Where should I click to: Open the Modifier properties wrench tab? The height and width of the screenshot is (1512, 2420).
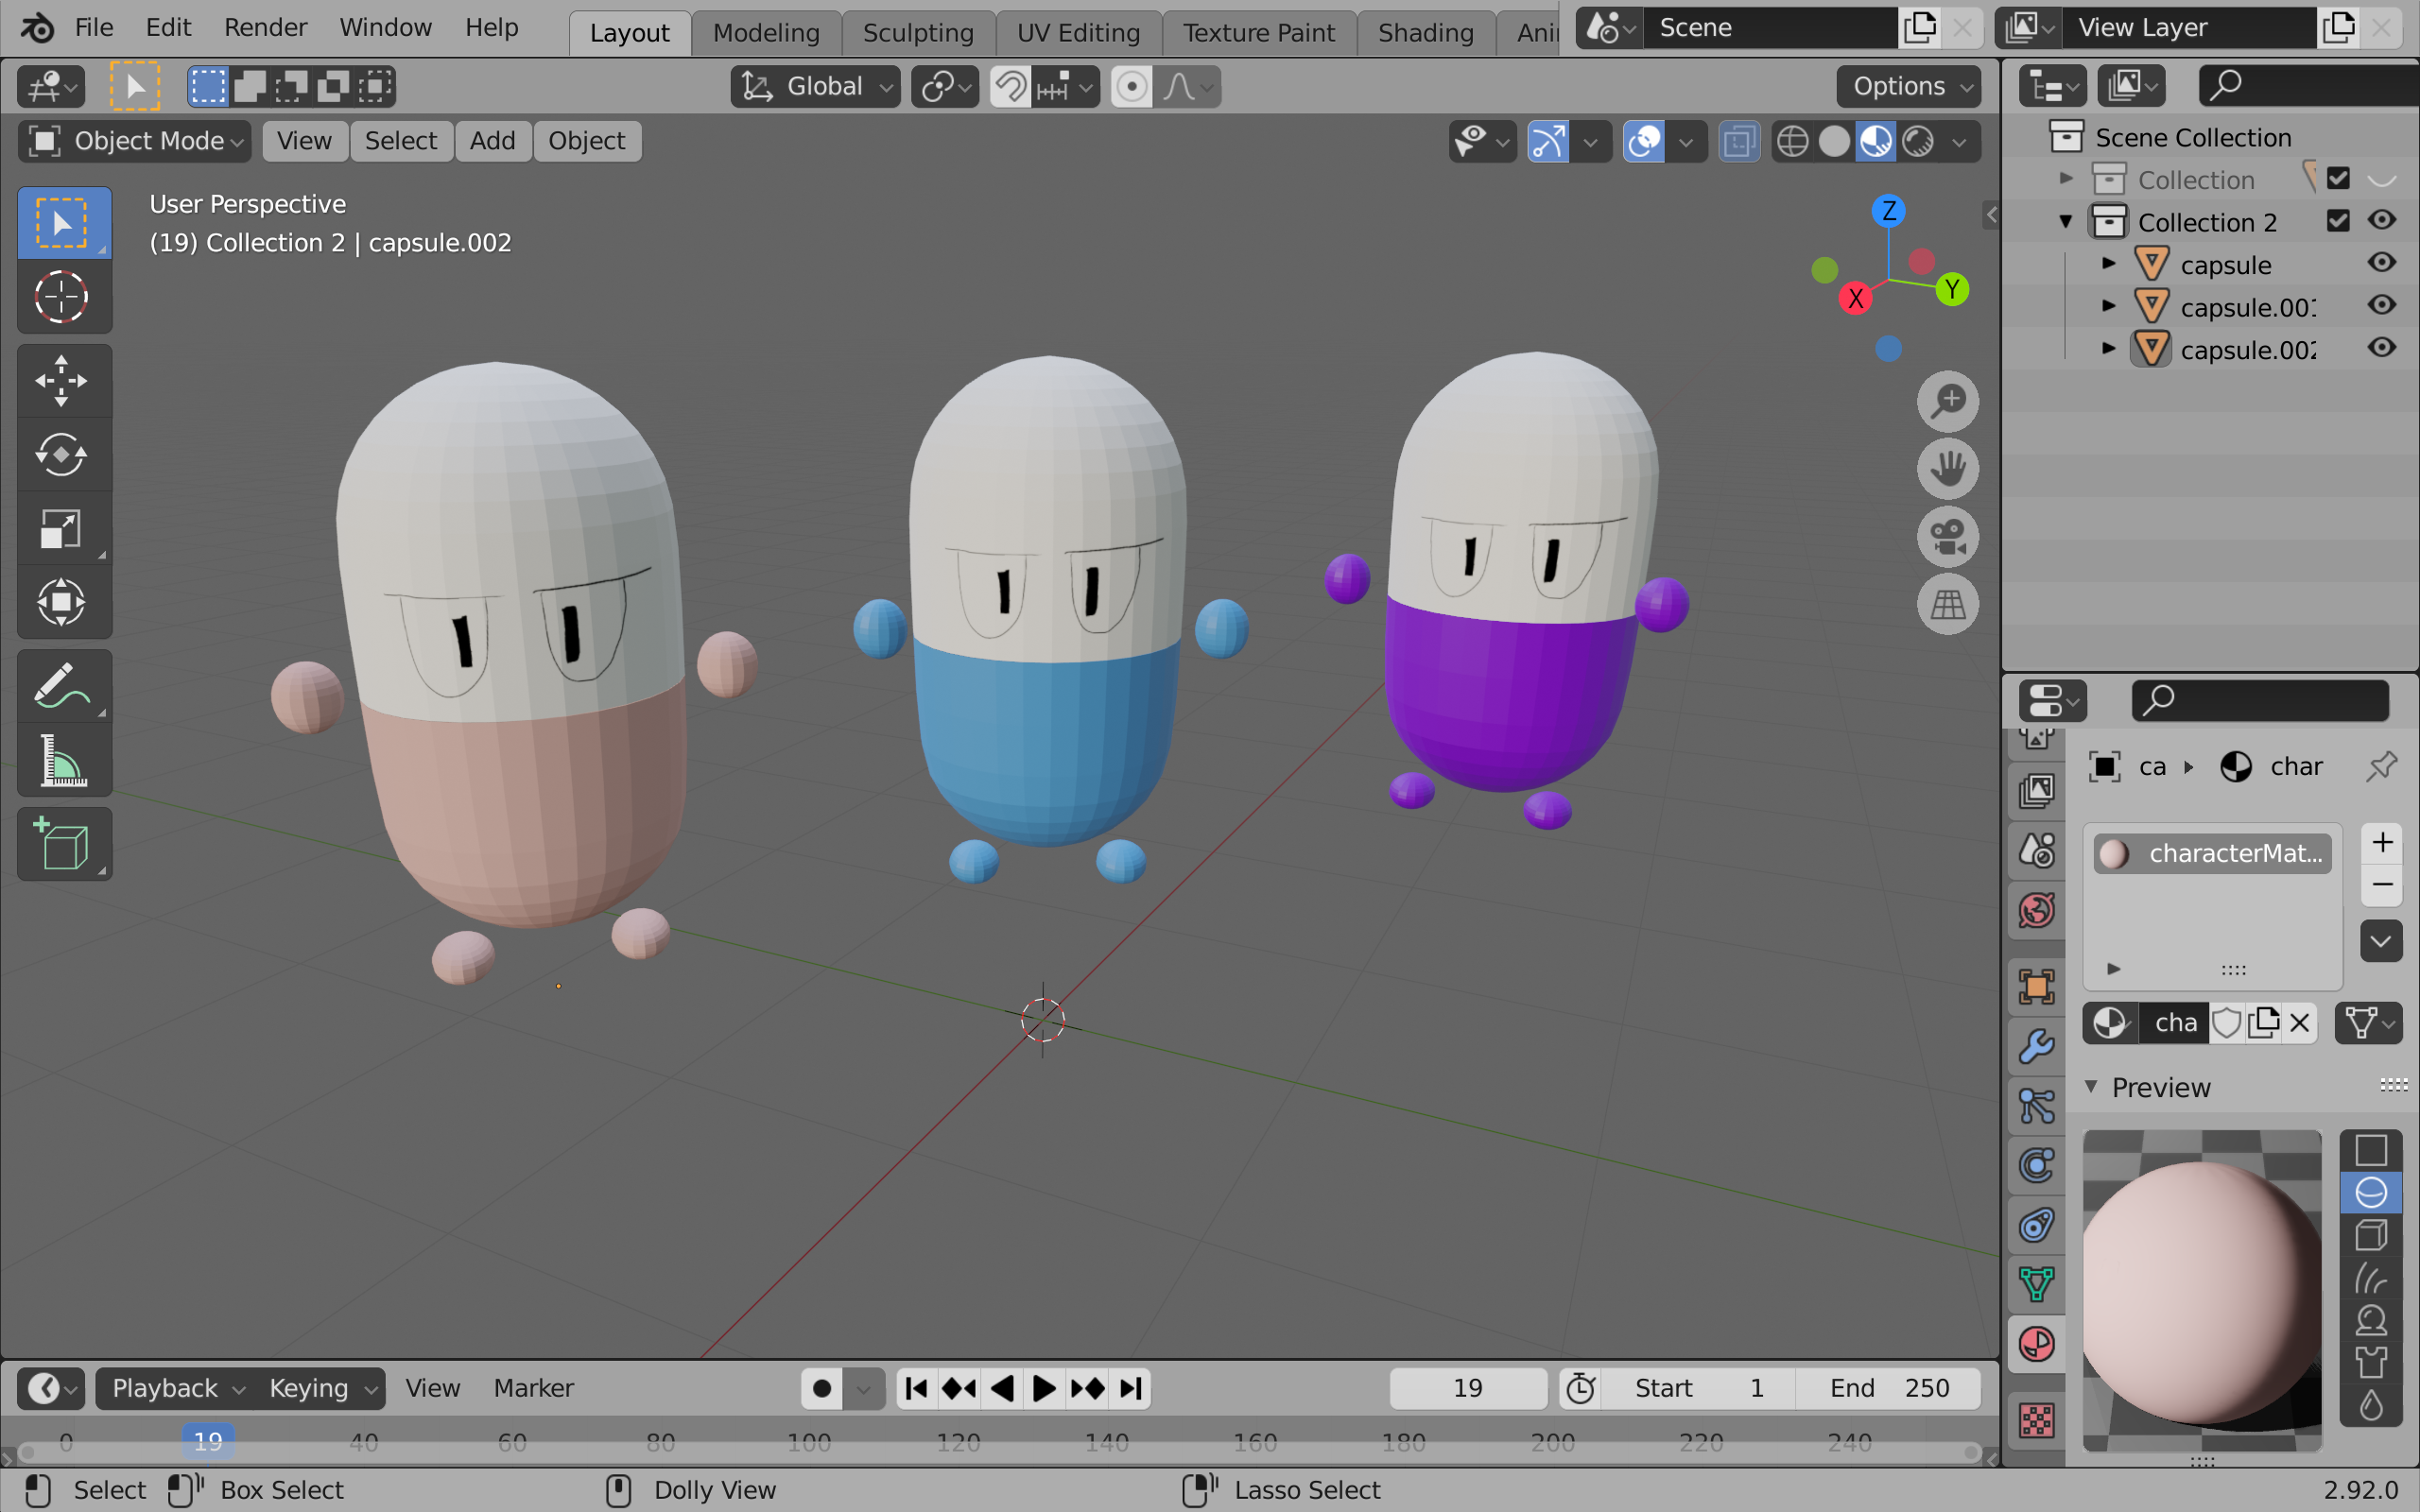pyautogui.click(x=2037, y=1047)
